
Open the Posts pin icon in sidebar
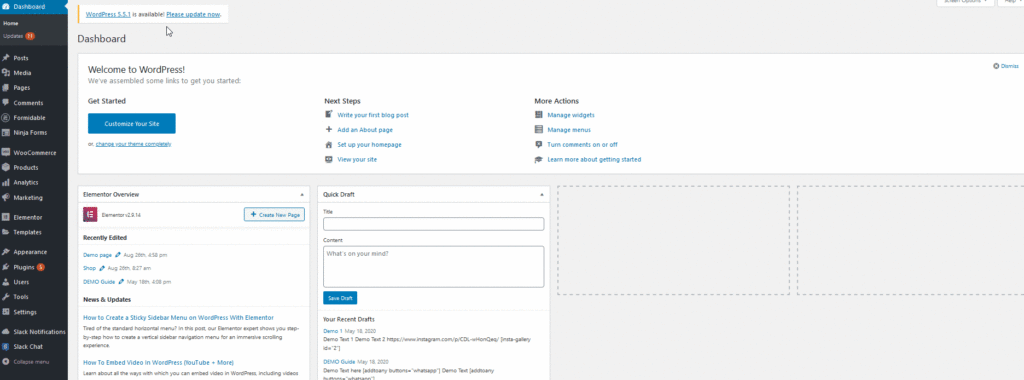coord(6,58)
